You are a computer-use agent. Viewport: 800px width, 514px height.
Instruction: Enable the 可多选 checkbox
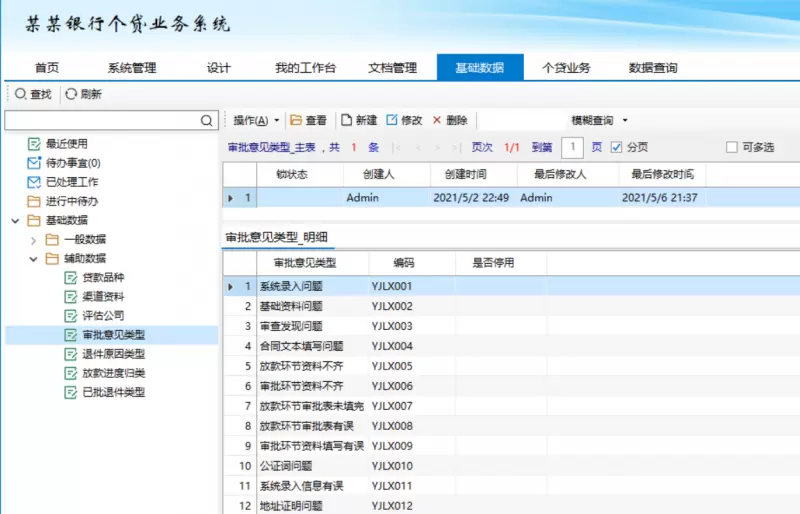pyautogui.click(x=731, y=147)
